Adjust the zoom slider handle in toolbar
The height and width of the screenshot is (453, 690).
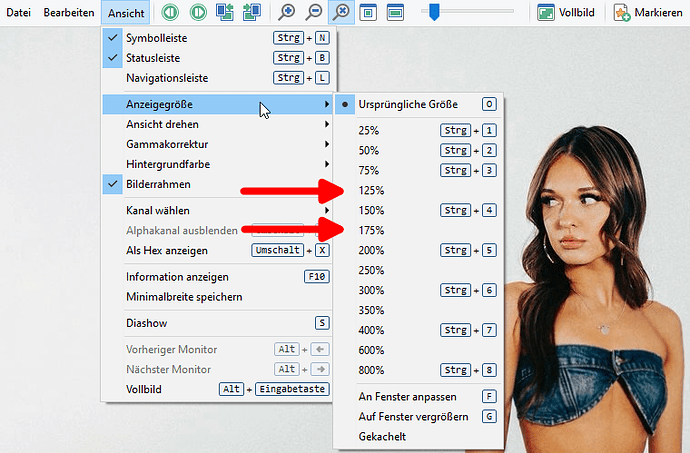(434, 12)
